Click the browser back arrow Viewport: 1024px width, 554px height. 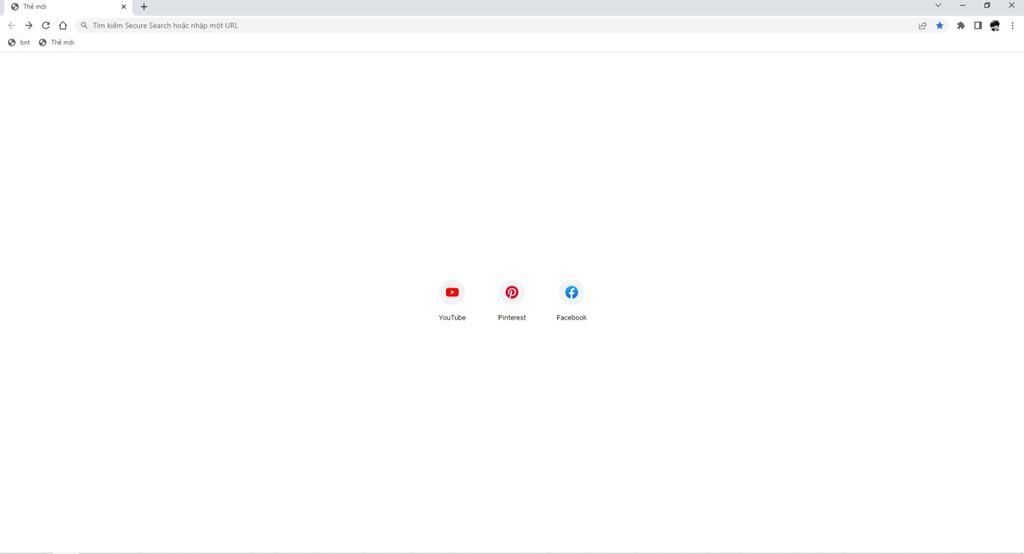coord(11,25)
